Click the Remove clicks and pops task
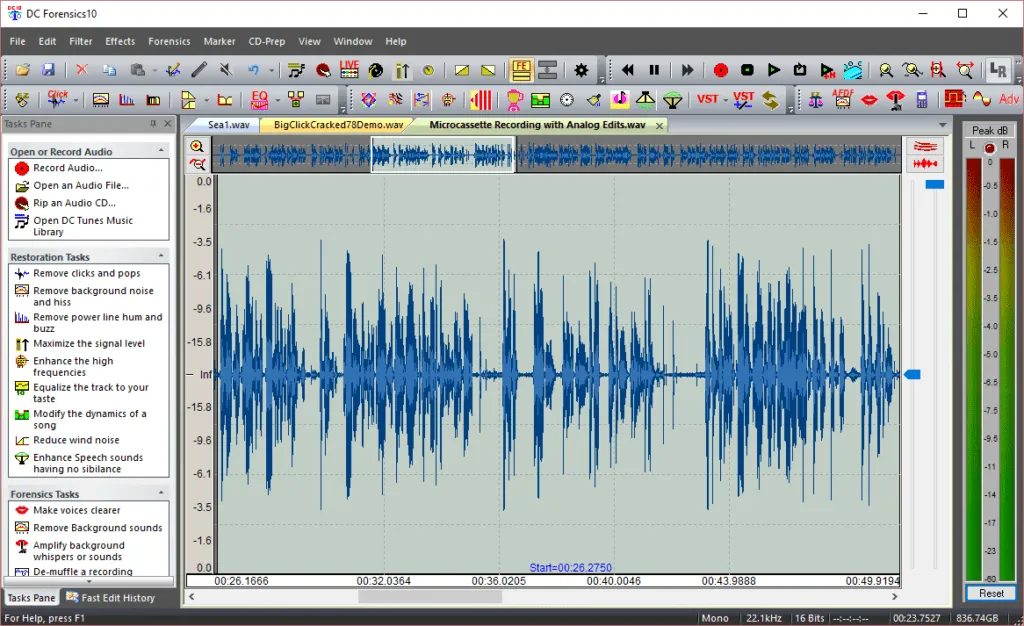The height and width of the screenshot is (626, 1024). point(86,273)
